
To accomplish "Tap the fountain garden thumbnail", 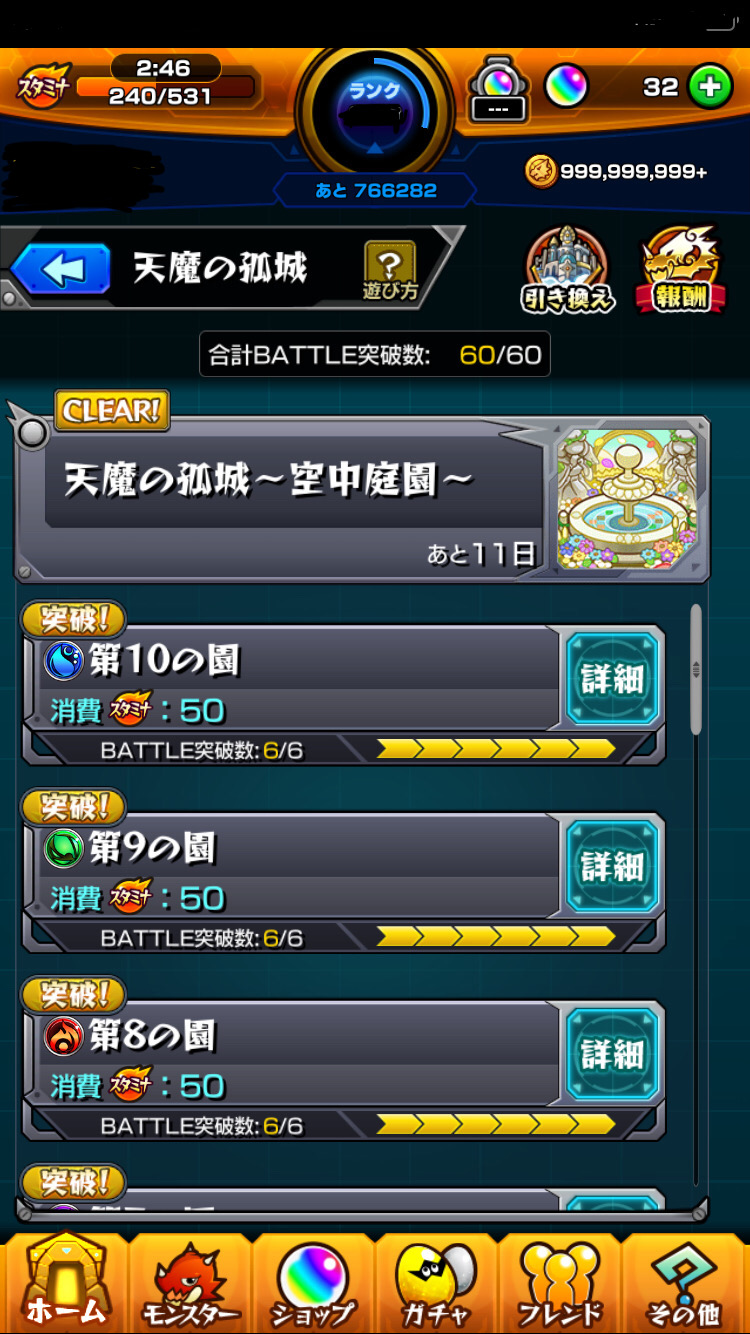I will point(627,498).
